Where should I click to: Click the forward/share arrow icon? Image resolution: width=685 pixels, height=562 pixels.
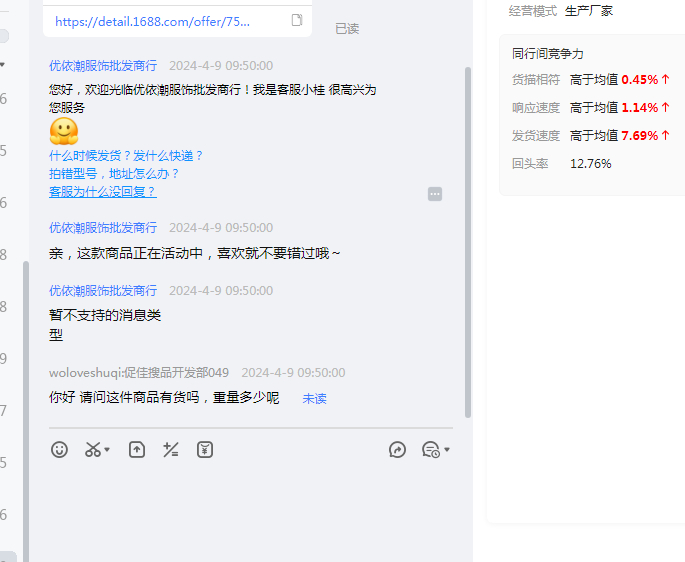pyautogui.click(x=397, y=450)
